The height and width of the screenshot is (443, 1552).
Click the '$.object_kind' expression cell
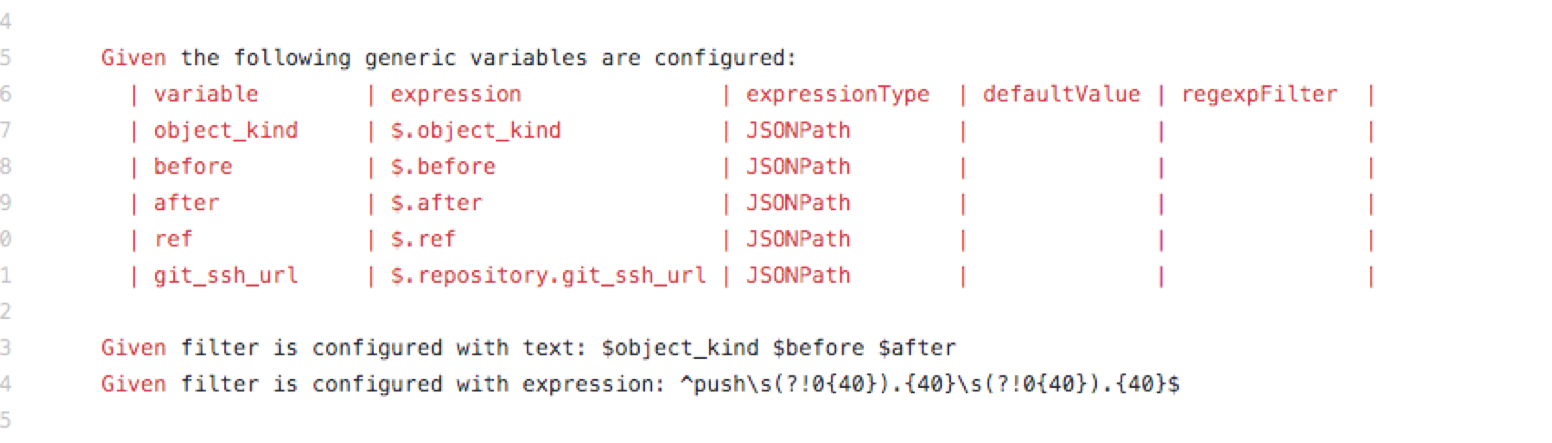(475, 131)
